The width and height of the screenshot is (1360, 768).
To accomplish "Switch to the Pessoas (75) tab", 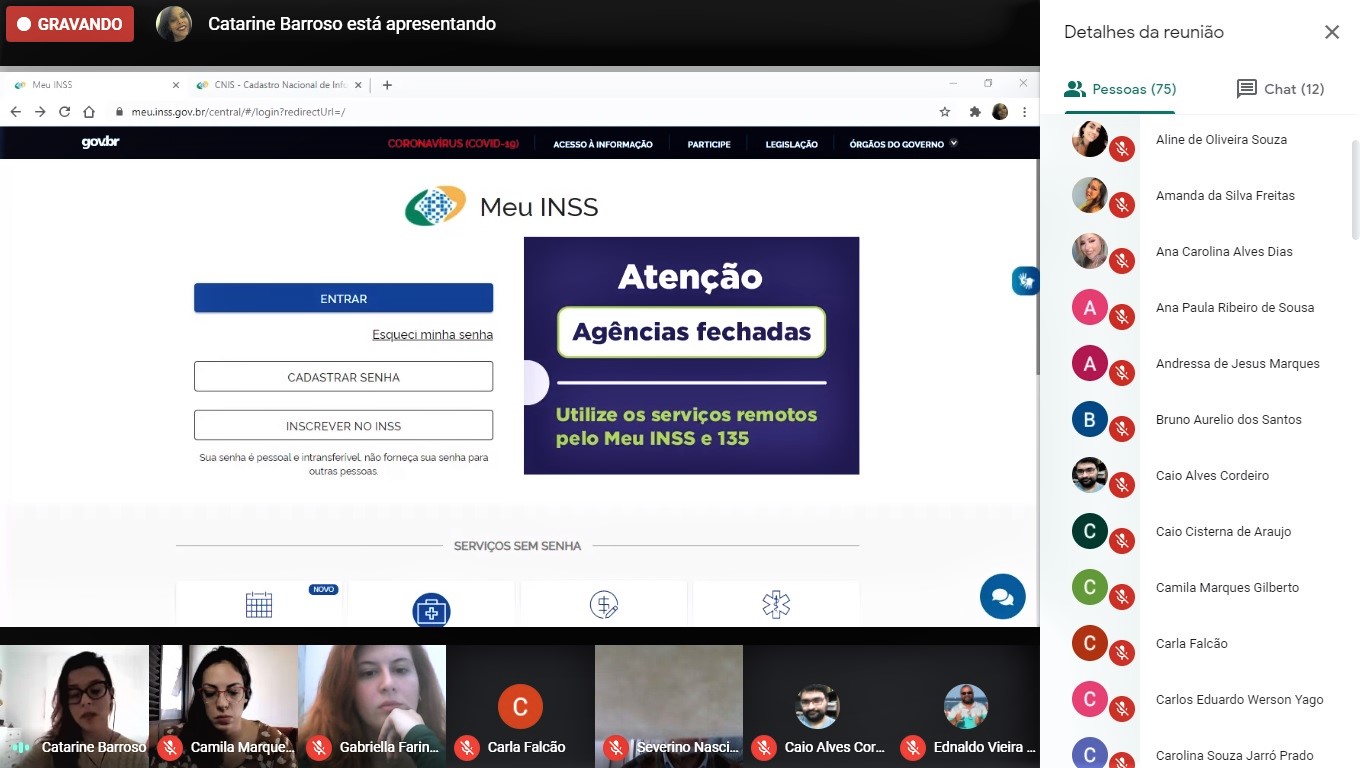I will click(1120, 89).
